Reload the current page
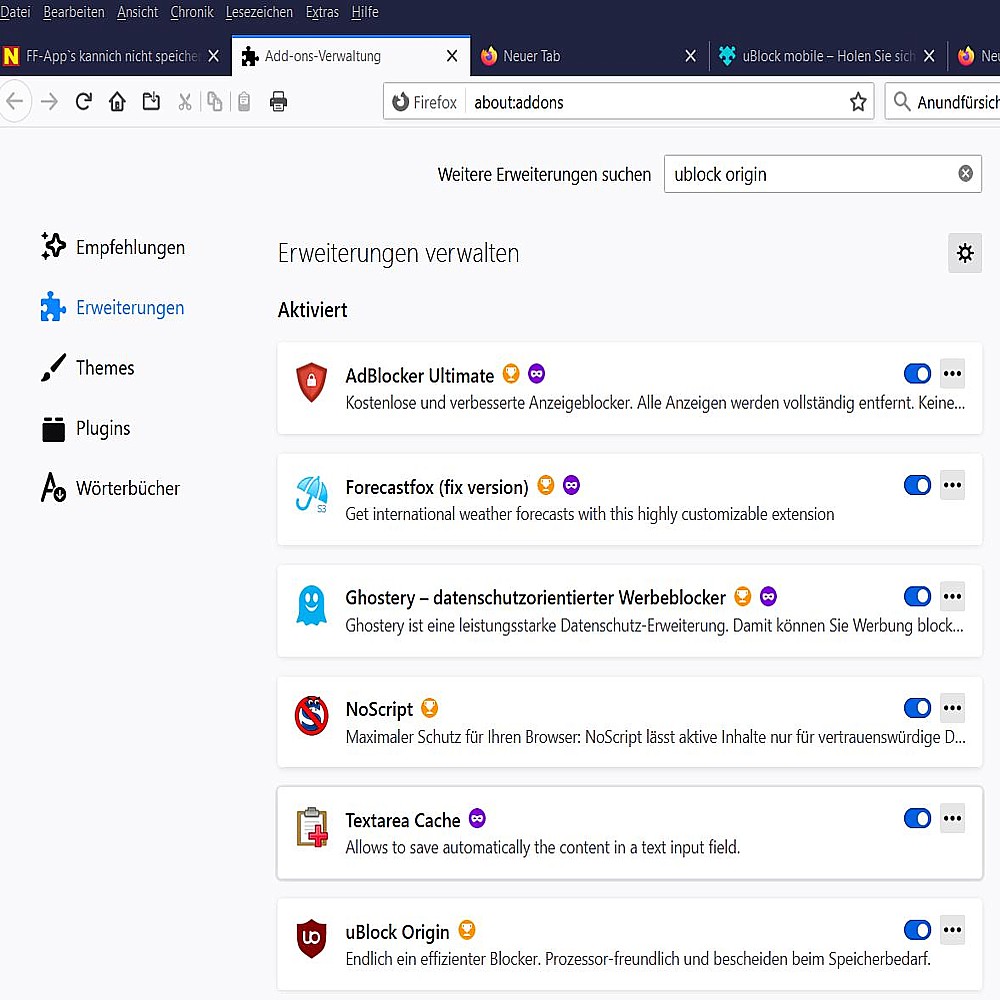Screen dimensions: 1000x1000 [84, 101]
